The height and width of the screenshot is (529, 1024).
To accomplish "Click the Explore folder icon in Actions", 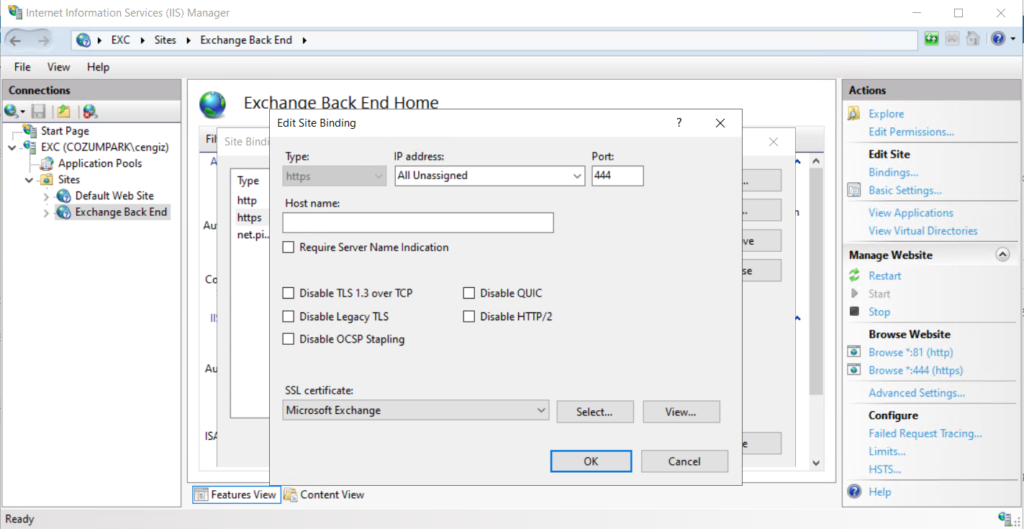I will coord(854,114).
